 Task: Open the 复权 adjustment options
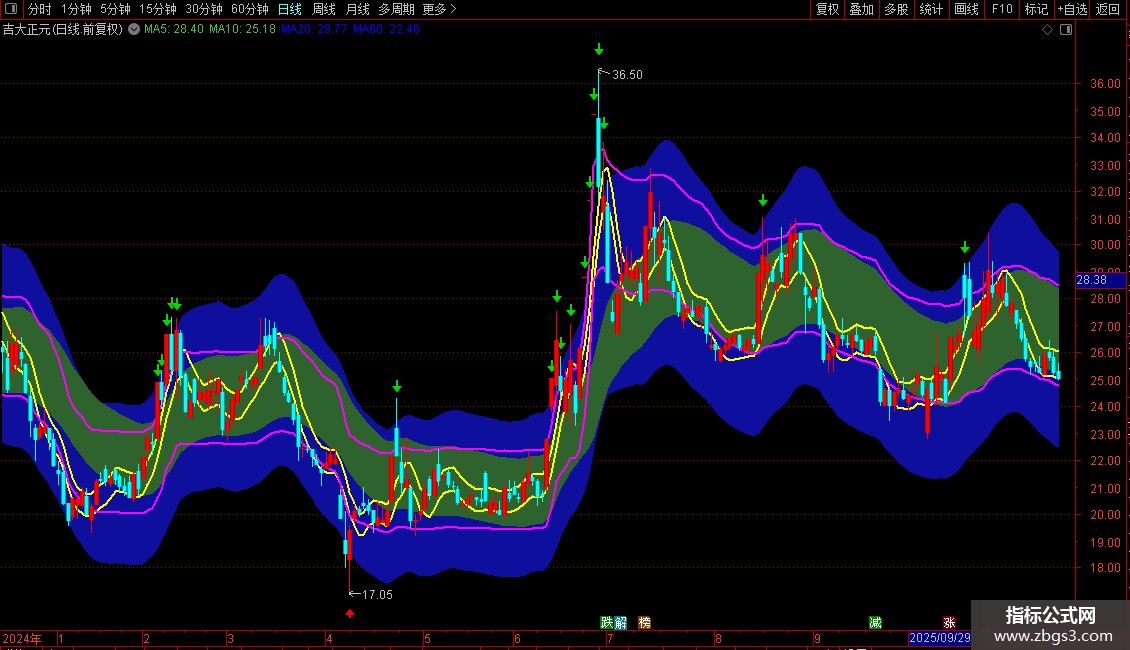click(827, 9)
